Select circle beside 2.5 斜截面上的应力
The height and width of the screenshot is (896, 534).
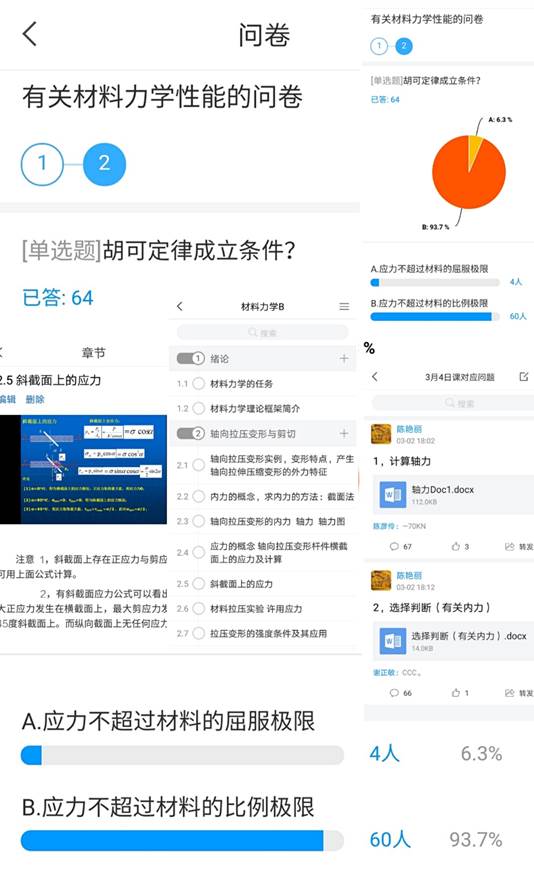[x=198, y=583]
